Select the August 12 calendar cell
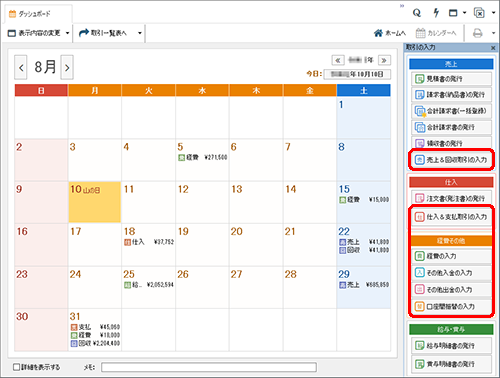 tap(202, 202)
